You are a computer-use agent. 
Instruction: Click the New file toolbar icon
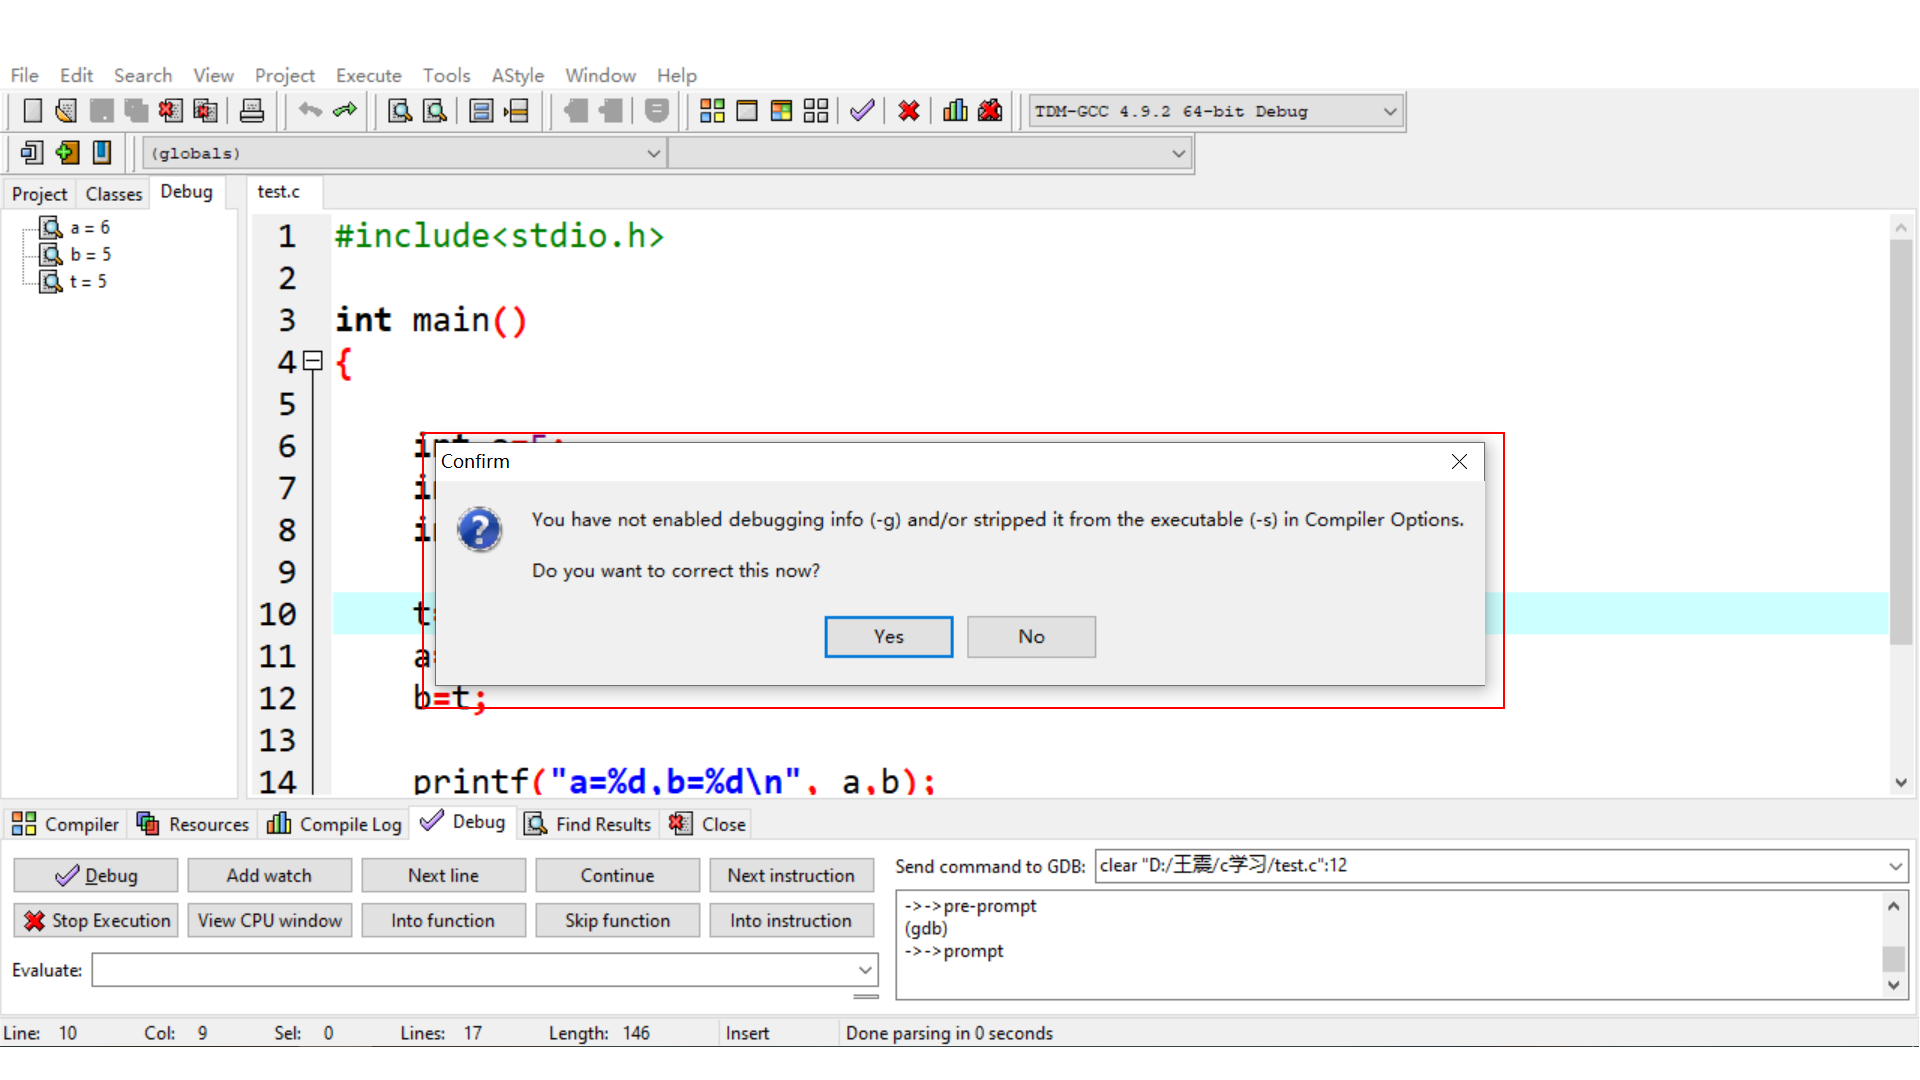[x=32, y=111]
